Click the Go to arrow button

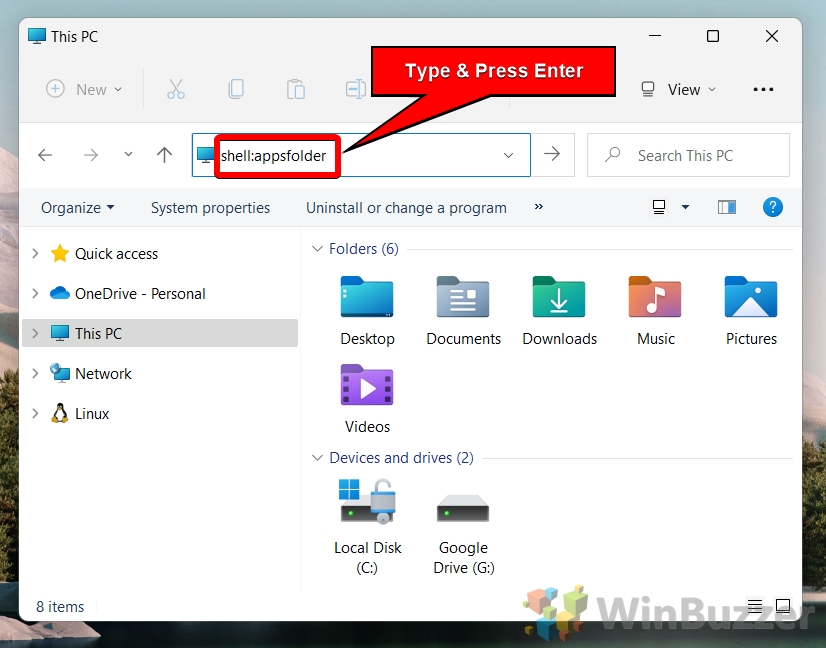(552, 154)
